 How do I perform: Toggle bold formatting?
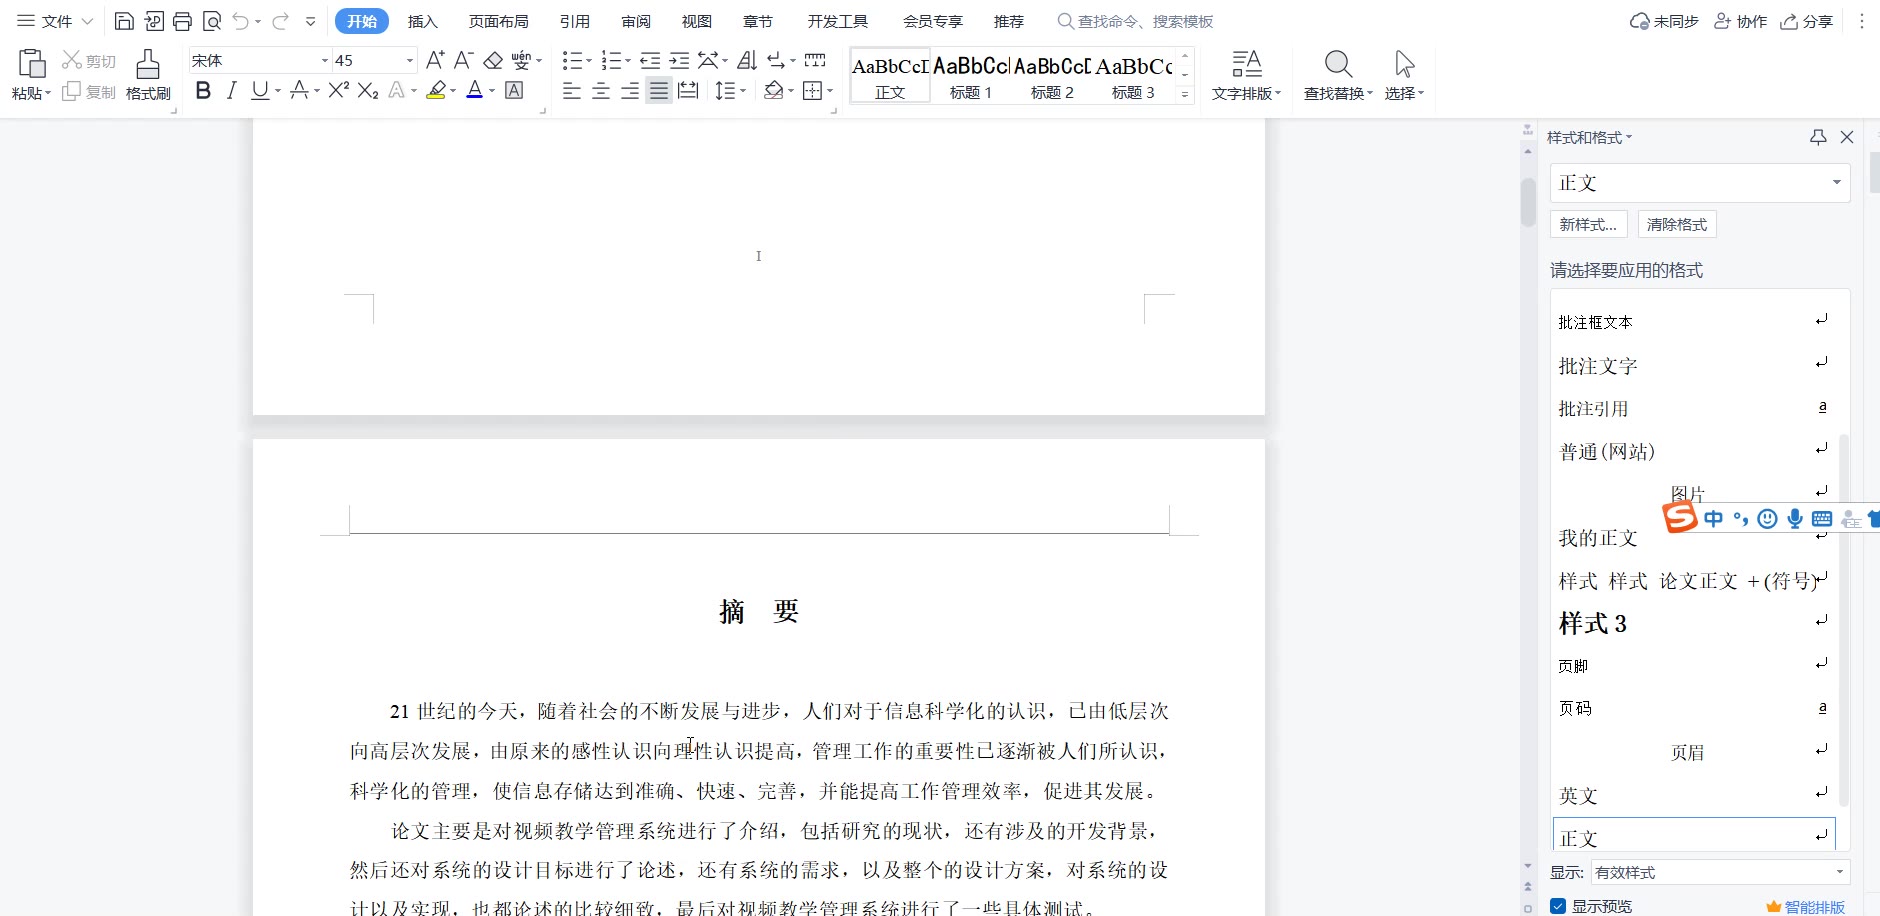203,91
